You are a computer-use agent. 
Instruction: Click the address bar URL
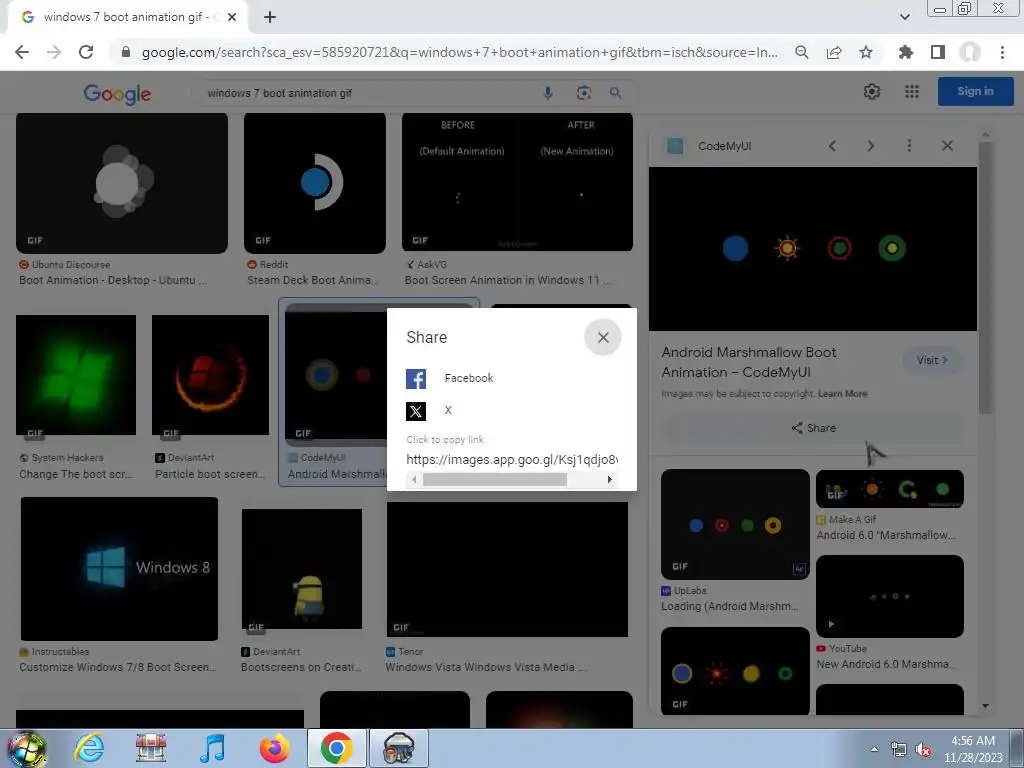[460, 52]
